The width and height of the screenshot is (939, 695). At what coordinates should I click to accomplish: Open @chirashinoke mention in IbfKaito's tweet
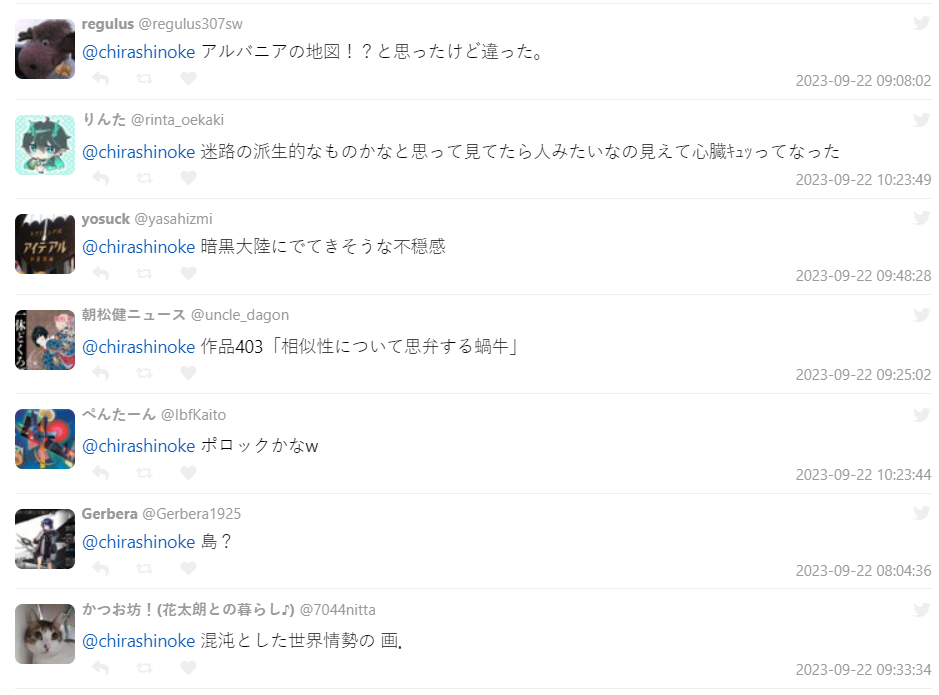[138, 446]
